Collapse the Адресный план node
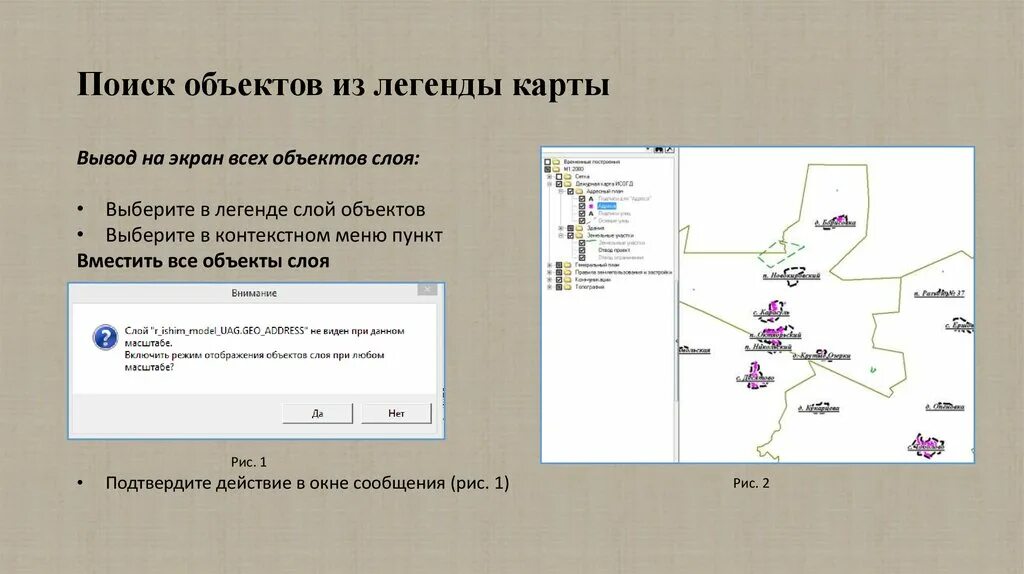Screen dimensions: 1024x574 tap(561, 191)
